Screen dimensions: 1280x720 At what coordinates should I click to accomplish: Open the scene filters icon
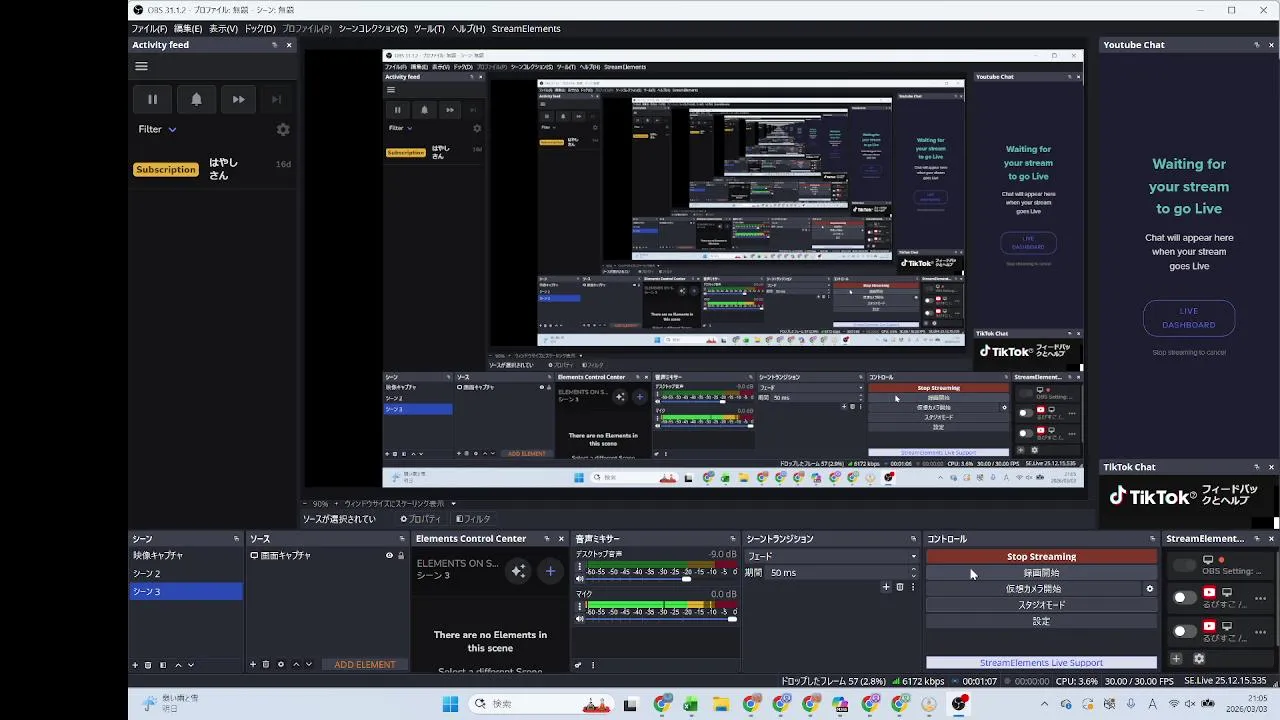(163, 665)
